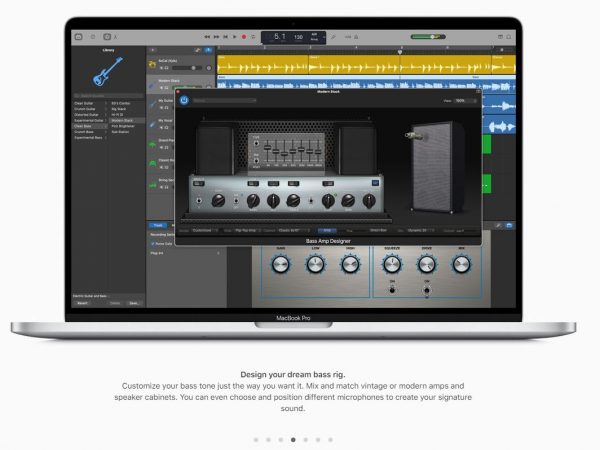The height and width of the screenshot is (450, 600).
Task: Click the Revert button in Library
Action: click(82, 303)
